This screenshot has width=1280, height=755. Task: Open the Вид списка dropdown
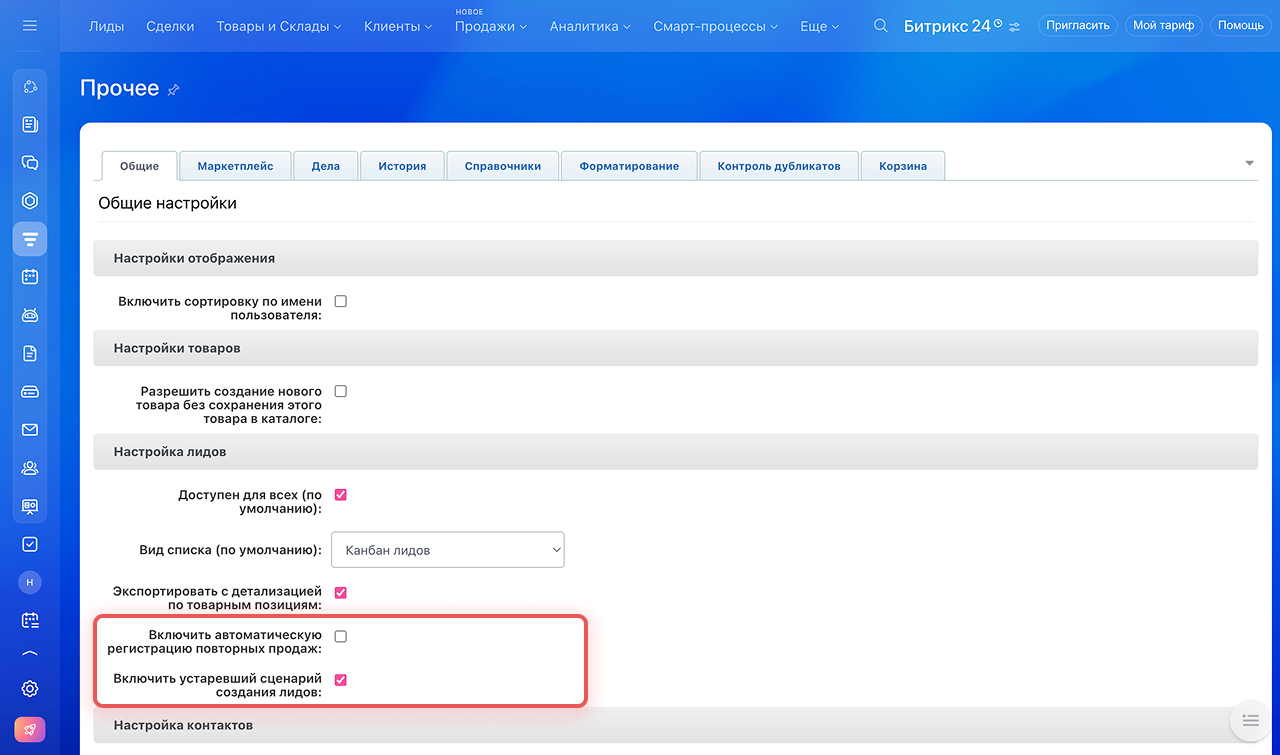point(448,549)
